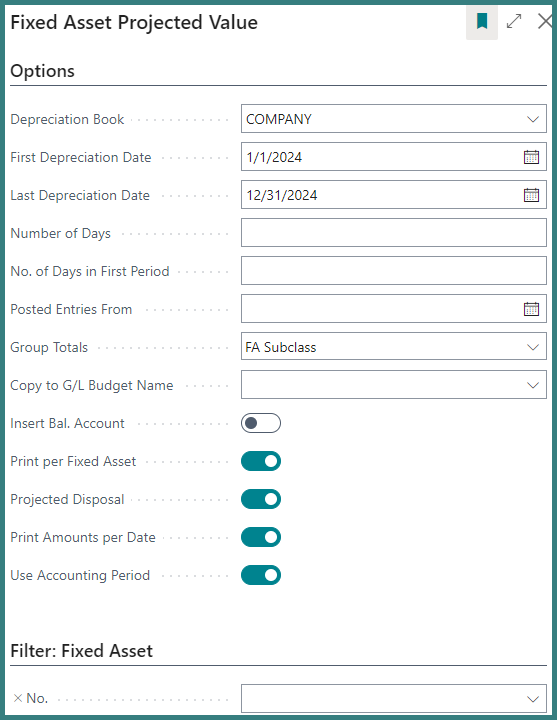This screenshot has height=721, width=557.
Task: Open calendar picker for First Depreciation Date
Action: point(531,157)
